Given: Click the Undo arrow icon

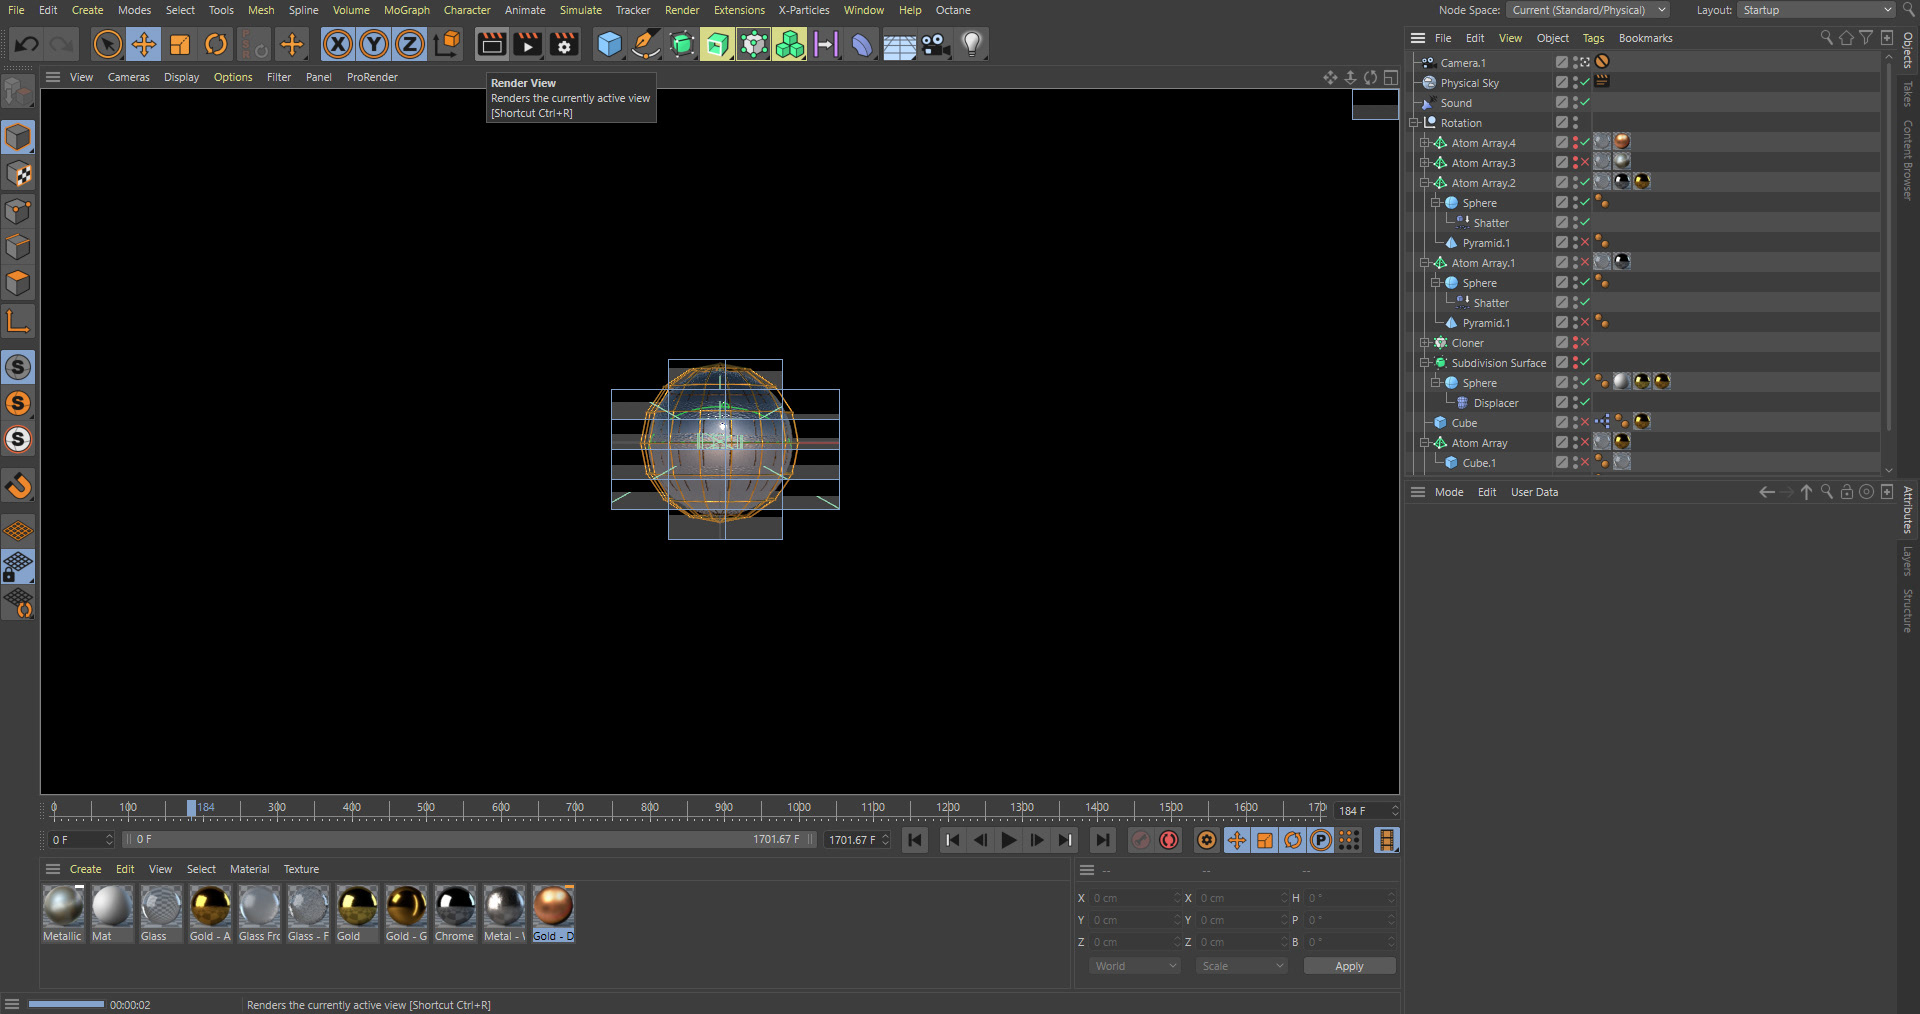Looking at the screenshot, I should (27, 44).
